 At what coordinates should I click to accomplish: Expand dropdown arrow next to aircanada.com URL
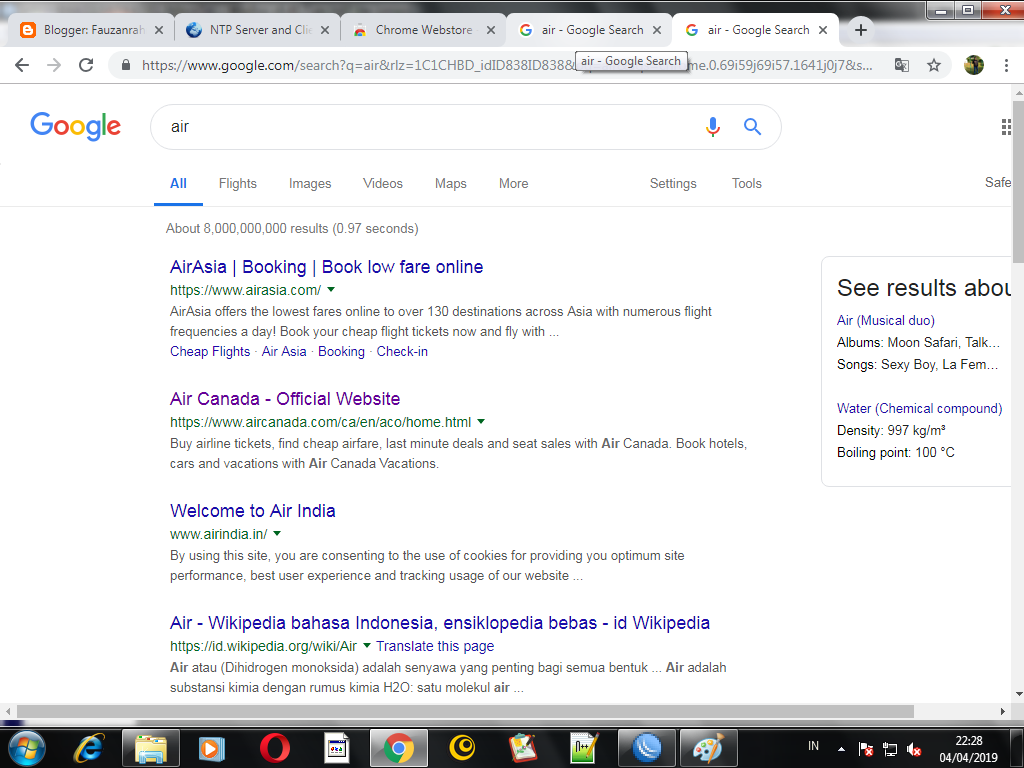point(481,421)
